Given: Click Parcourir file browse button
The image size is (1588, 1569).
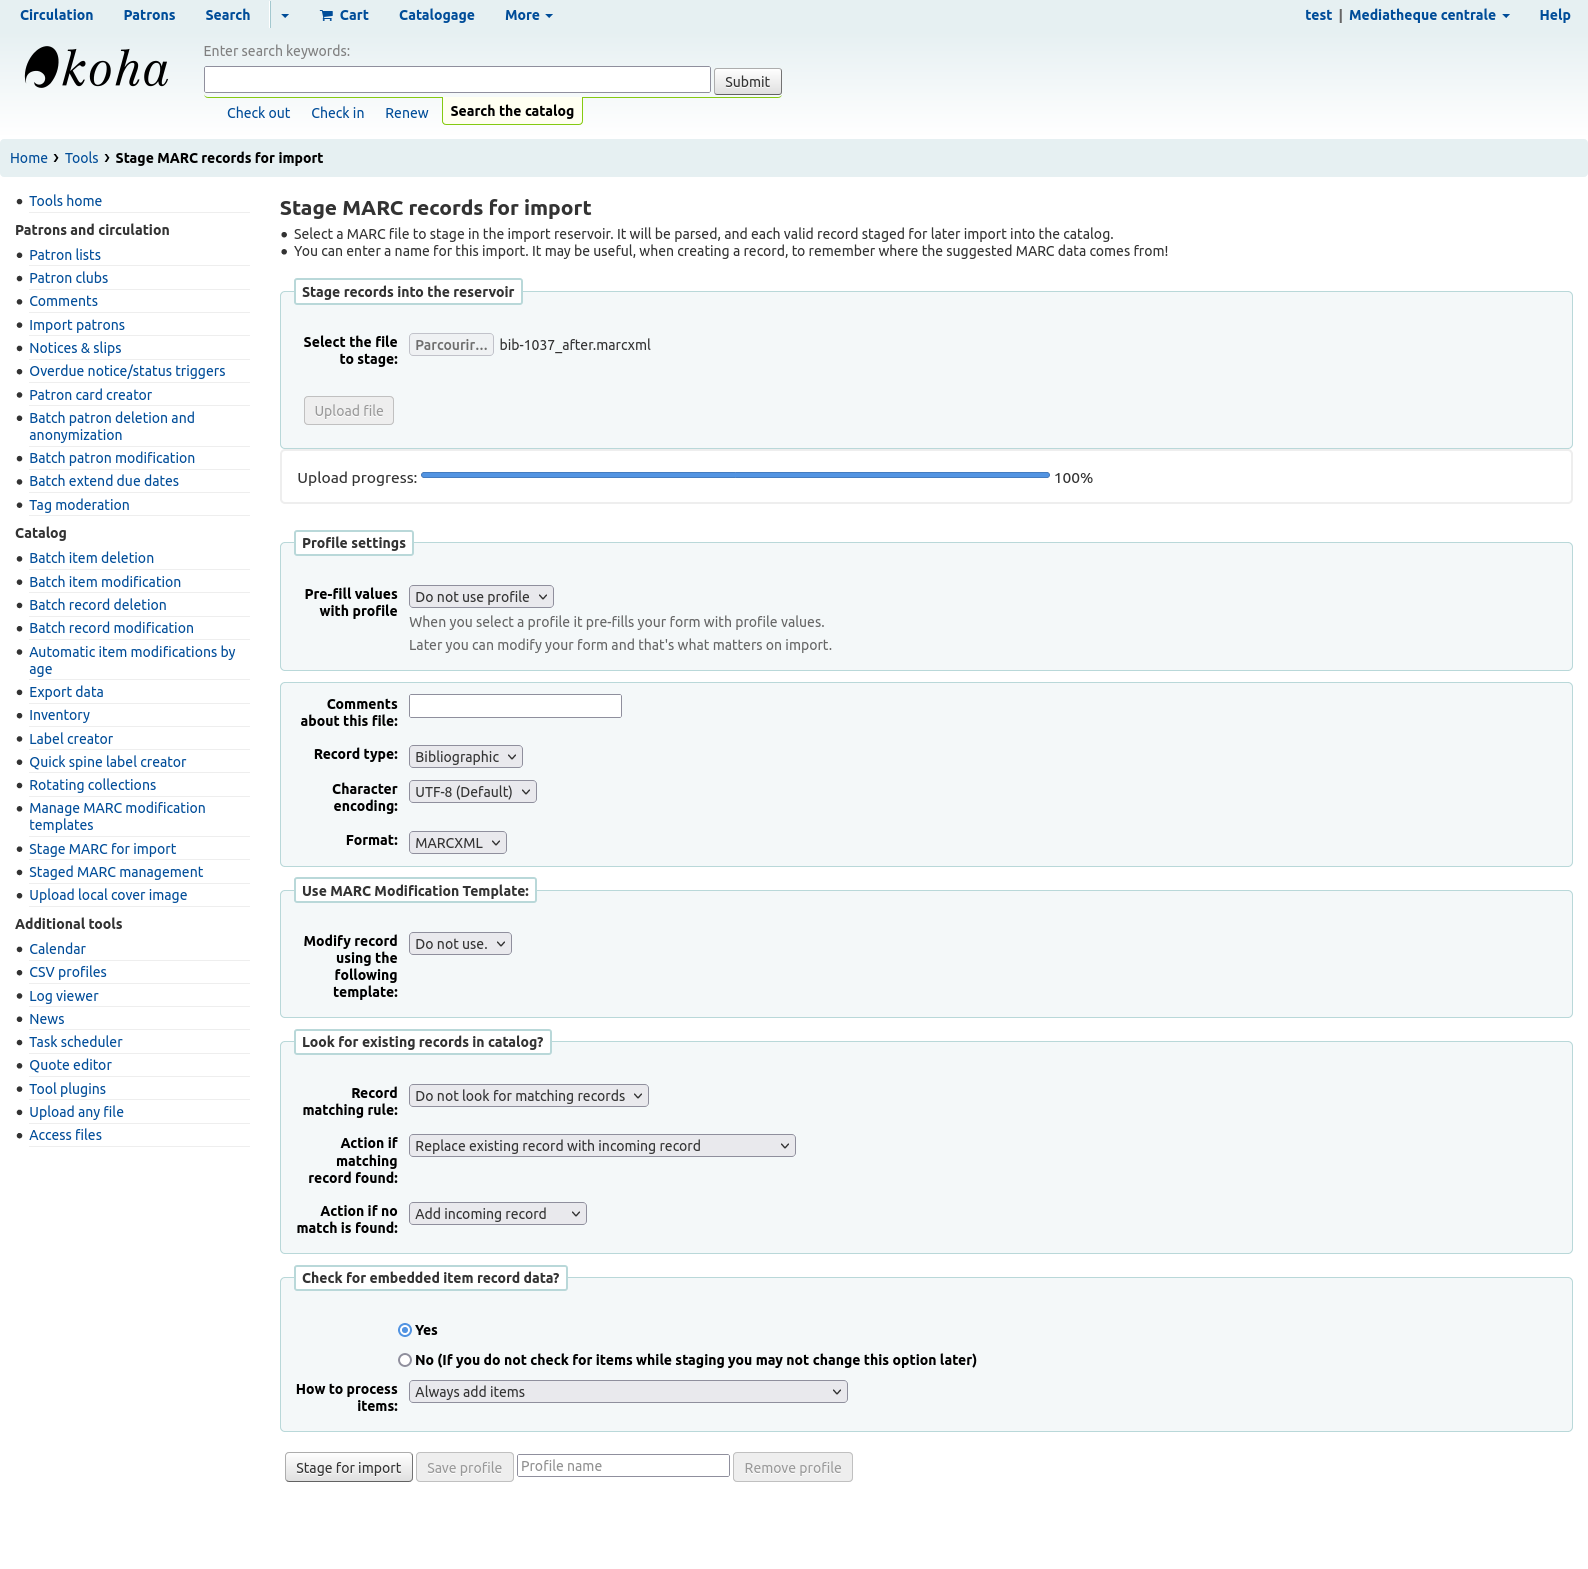Looking at the screenshot, I should [x=451, y=345].
